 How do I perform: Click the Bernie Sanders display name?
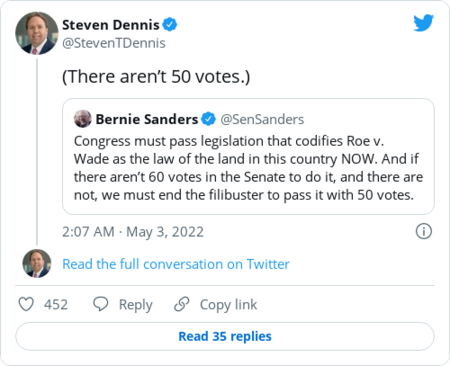click(x=147, y=119)
